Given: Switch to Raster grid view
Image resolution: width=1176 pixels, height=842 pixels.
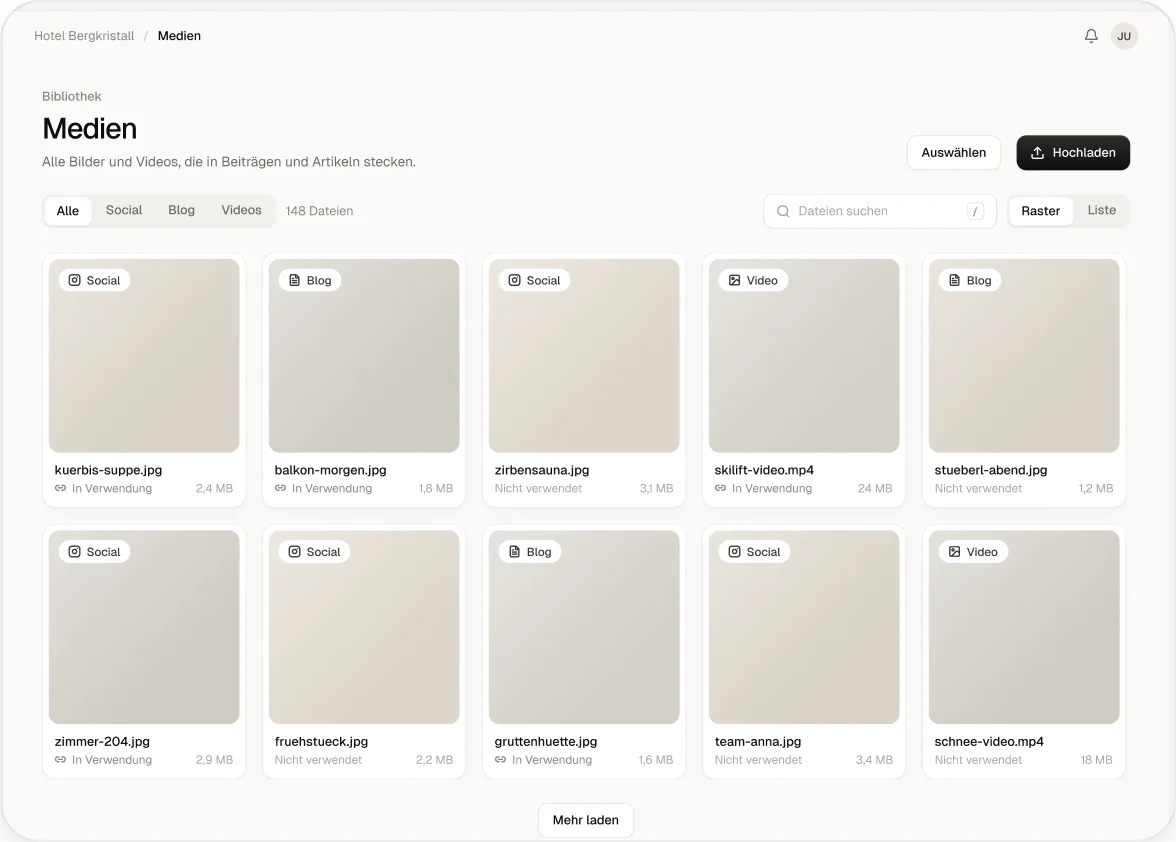Looking at the screenshot, I should pyautogui.click(x=1040, y=211).
